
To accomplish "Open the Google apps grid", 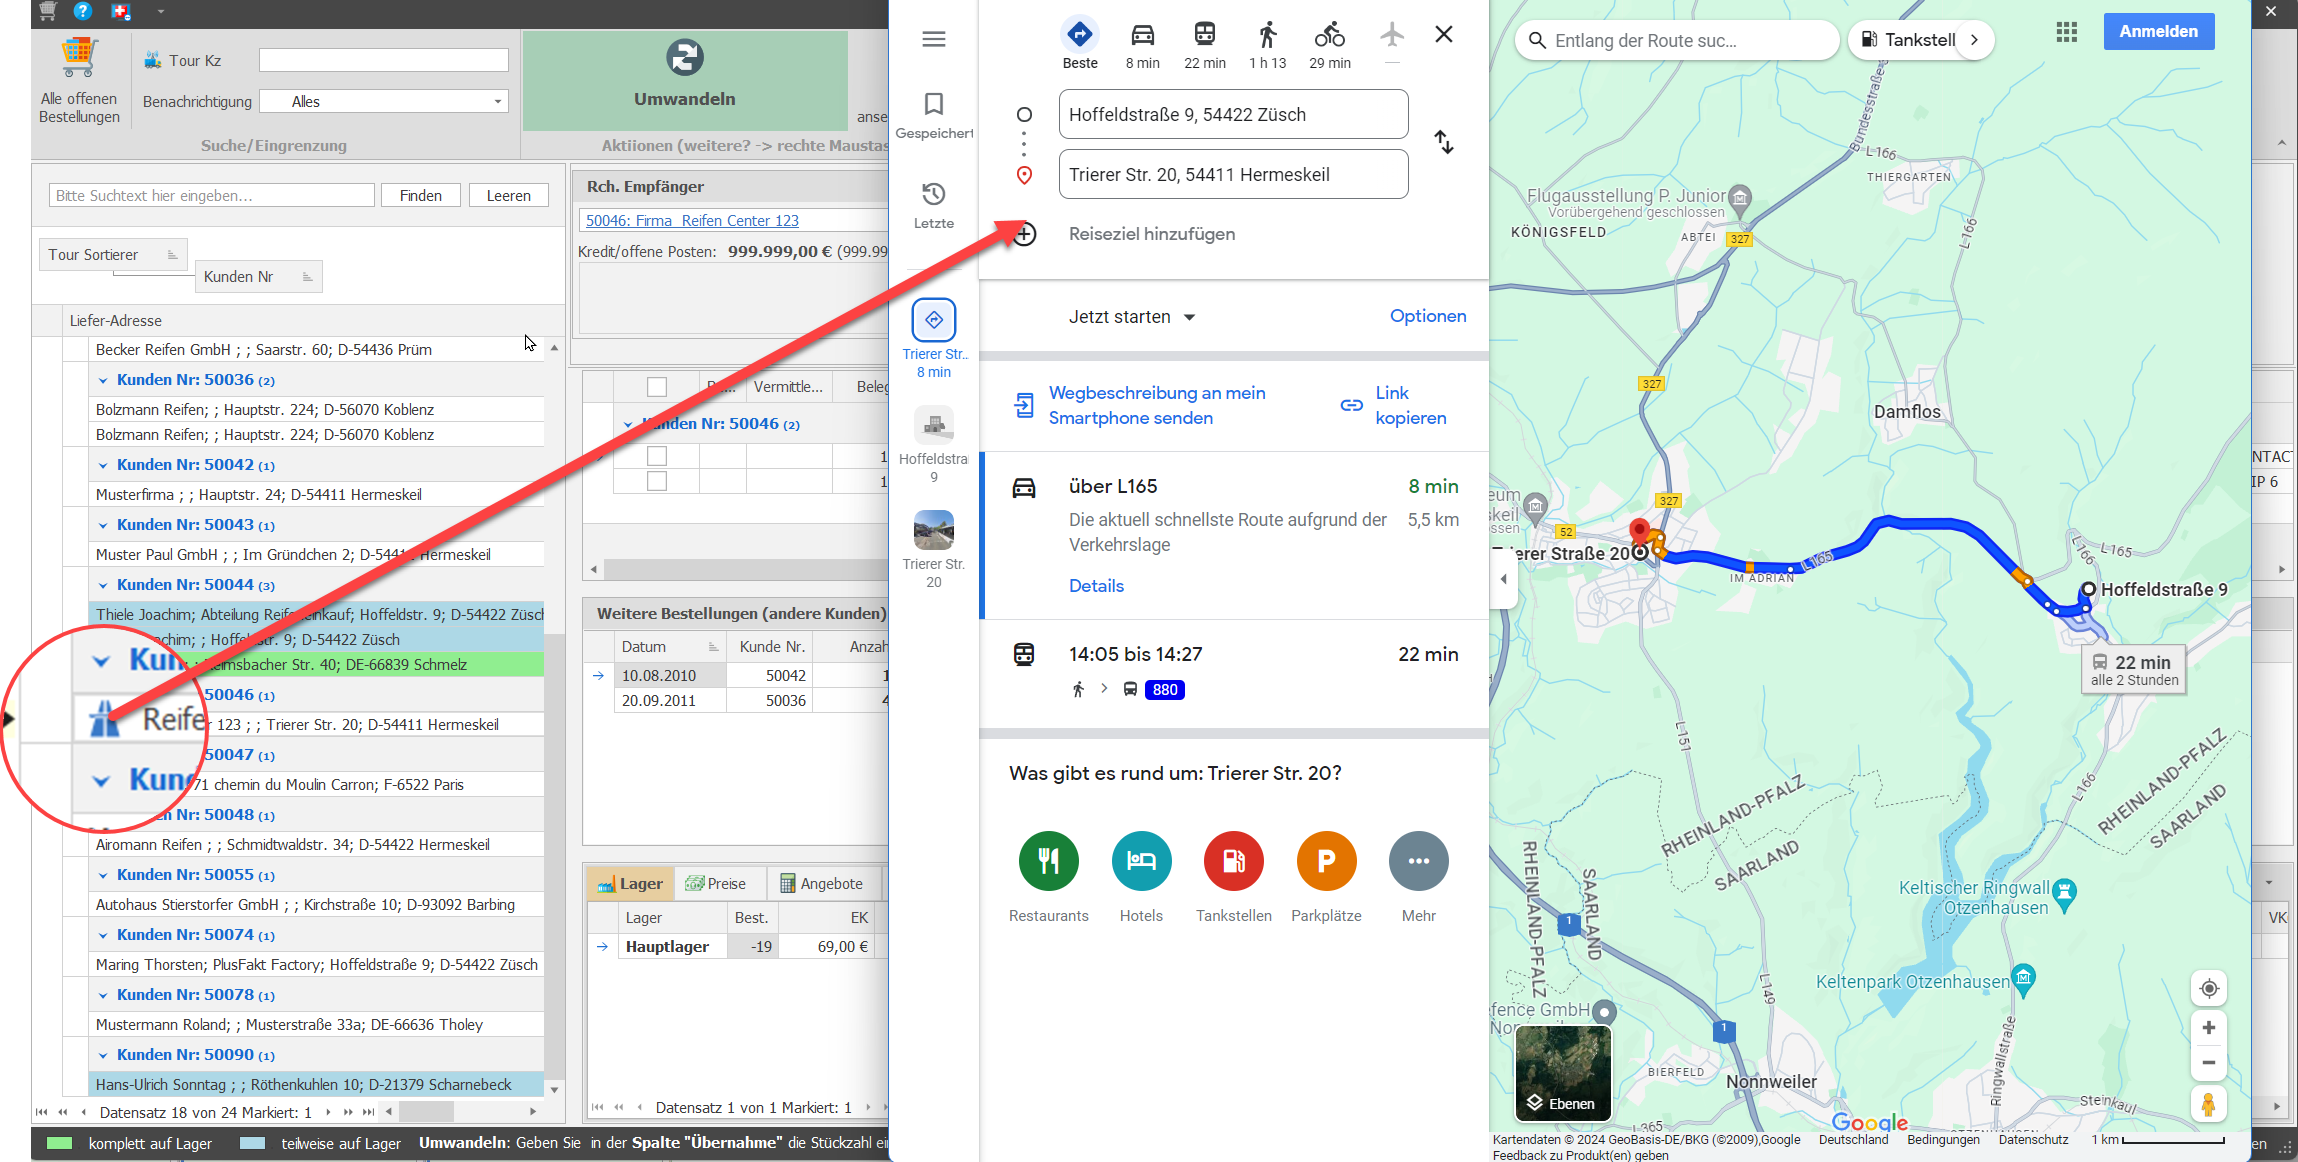I will coord(2066,32).
